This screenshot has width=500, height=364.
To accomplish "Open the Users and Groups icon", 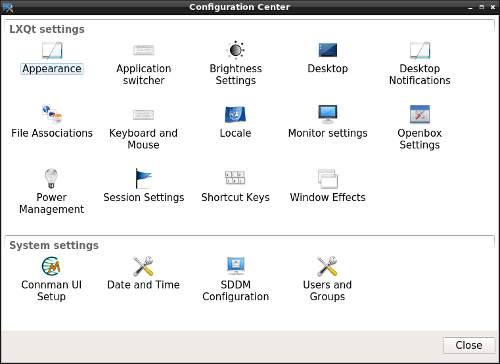I will 327,266.
